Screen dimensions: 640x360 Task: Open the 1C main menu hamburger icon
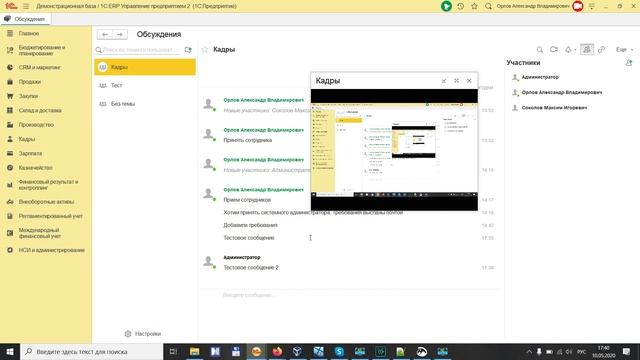pos(26,6)
